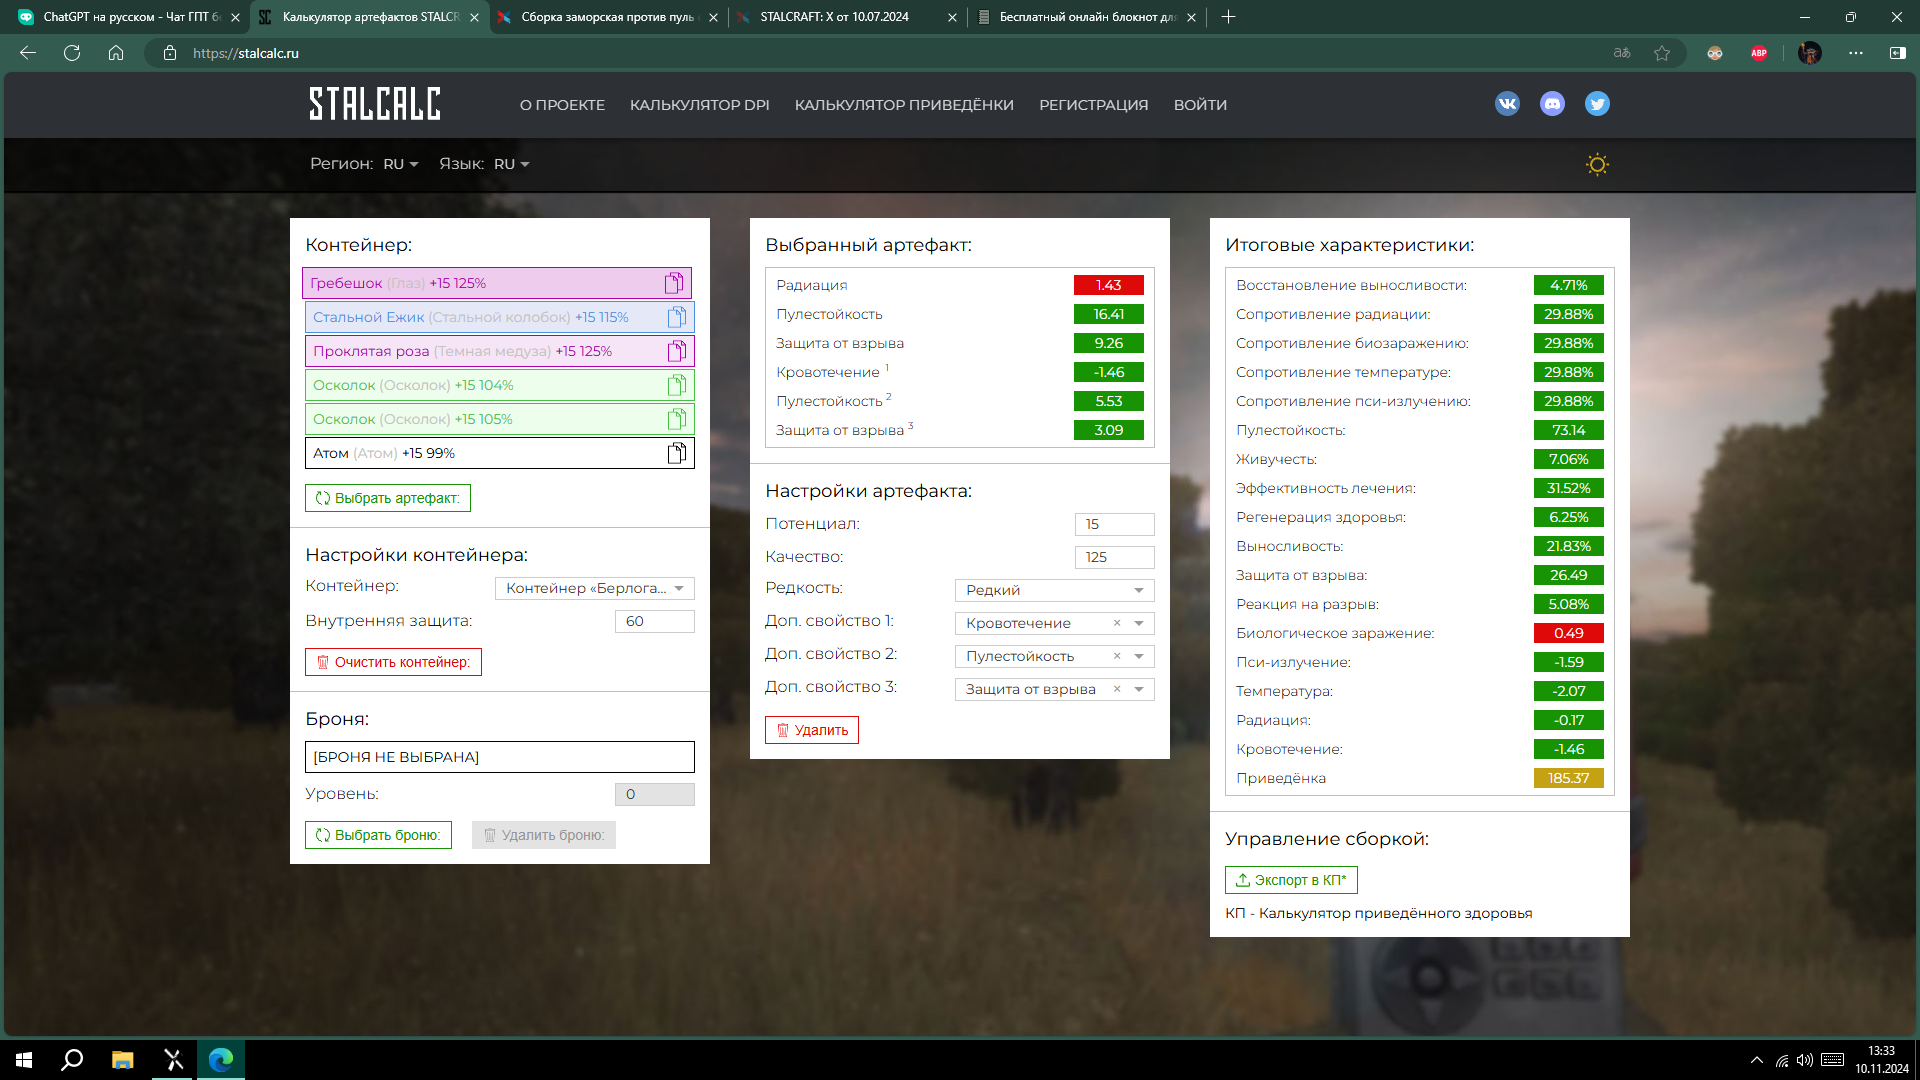Open the Snipping tool taskbar icon
Screen dimensions: 1920x1080
pyautogui.click(x=173, y=1060)
